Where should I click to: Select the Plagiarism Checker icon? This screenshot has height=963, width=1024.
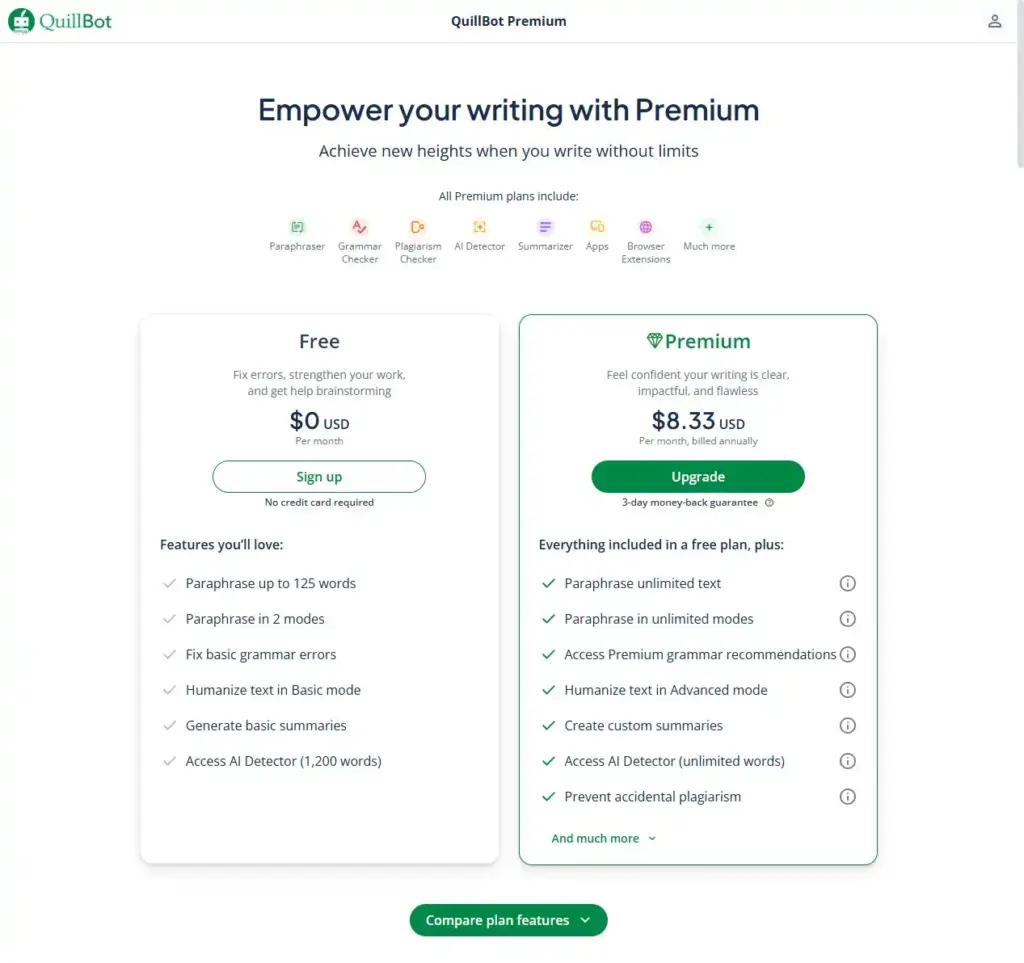(418, 227)
